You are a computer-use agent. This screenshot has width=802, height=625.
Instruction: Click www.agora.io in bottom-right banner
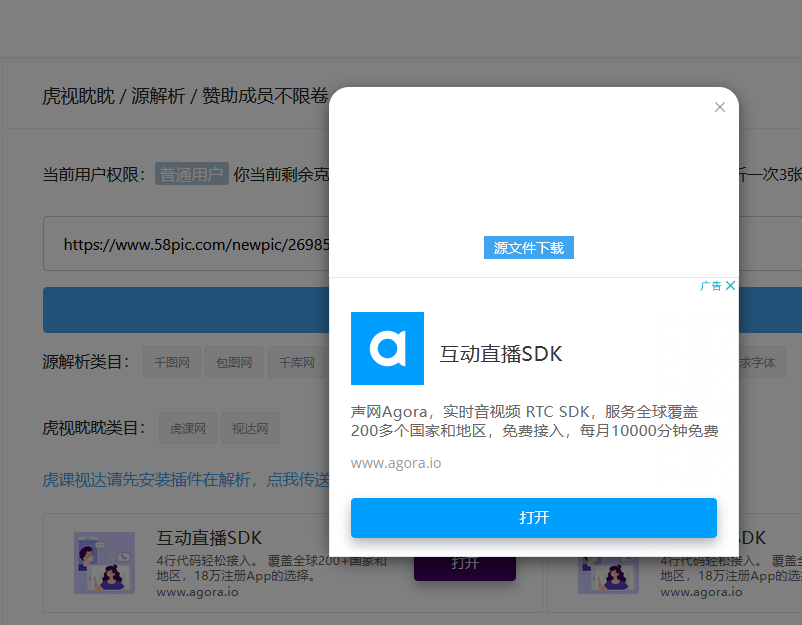point(701,592)
